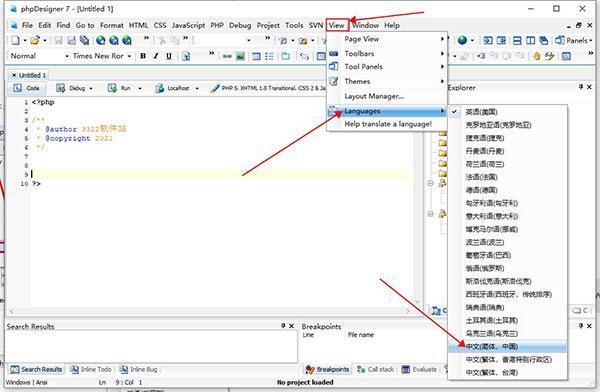
Task: Close the Explorer panel
Action: pyautogui.click(x=589, y=87)
